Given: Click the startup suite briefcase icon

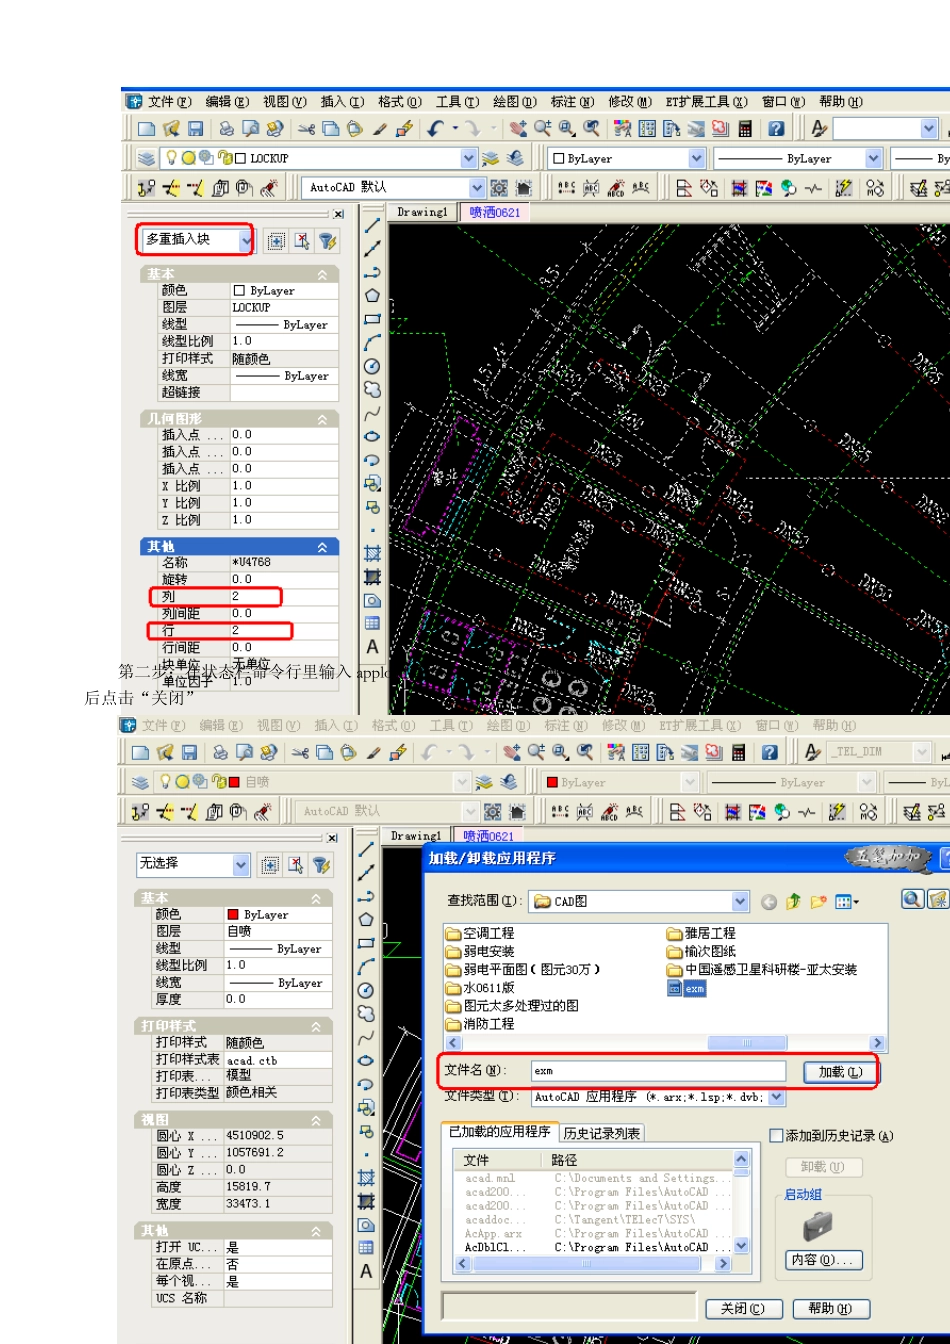Looking at the screenshot, I should pos(818,1225).
